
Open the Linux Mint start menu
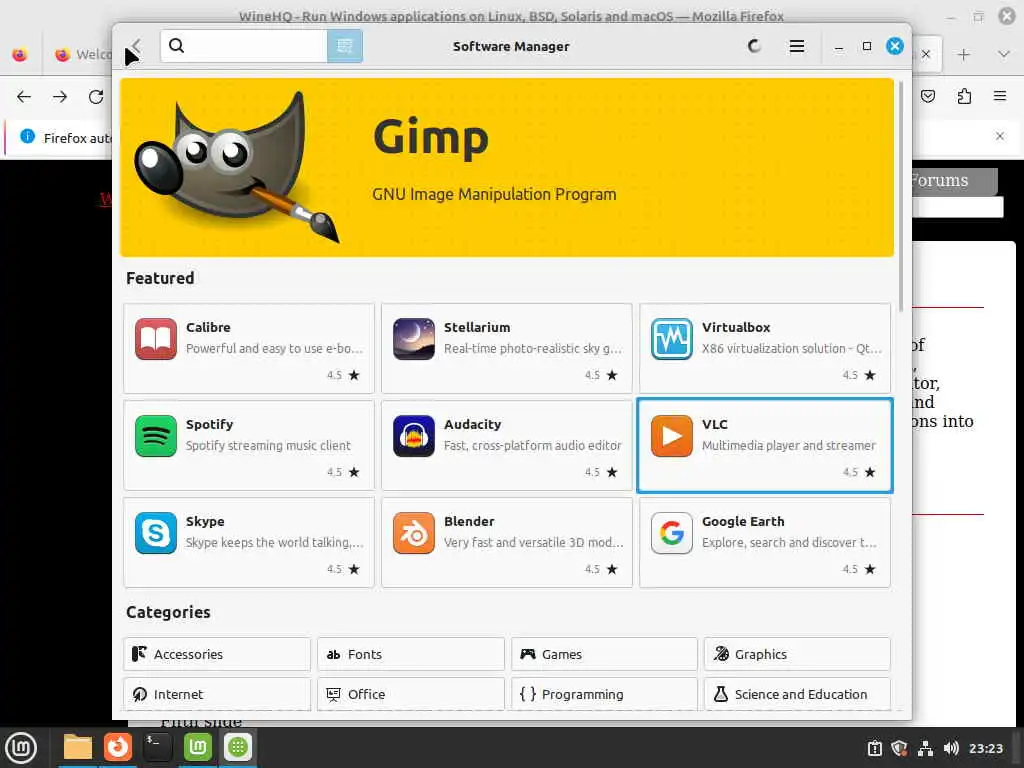click(x=21, y=748)
